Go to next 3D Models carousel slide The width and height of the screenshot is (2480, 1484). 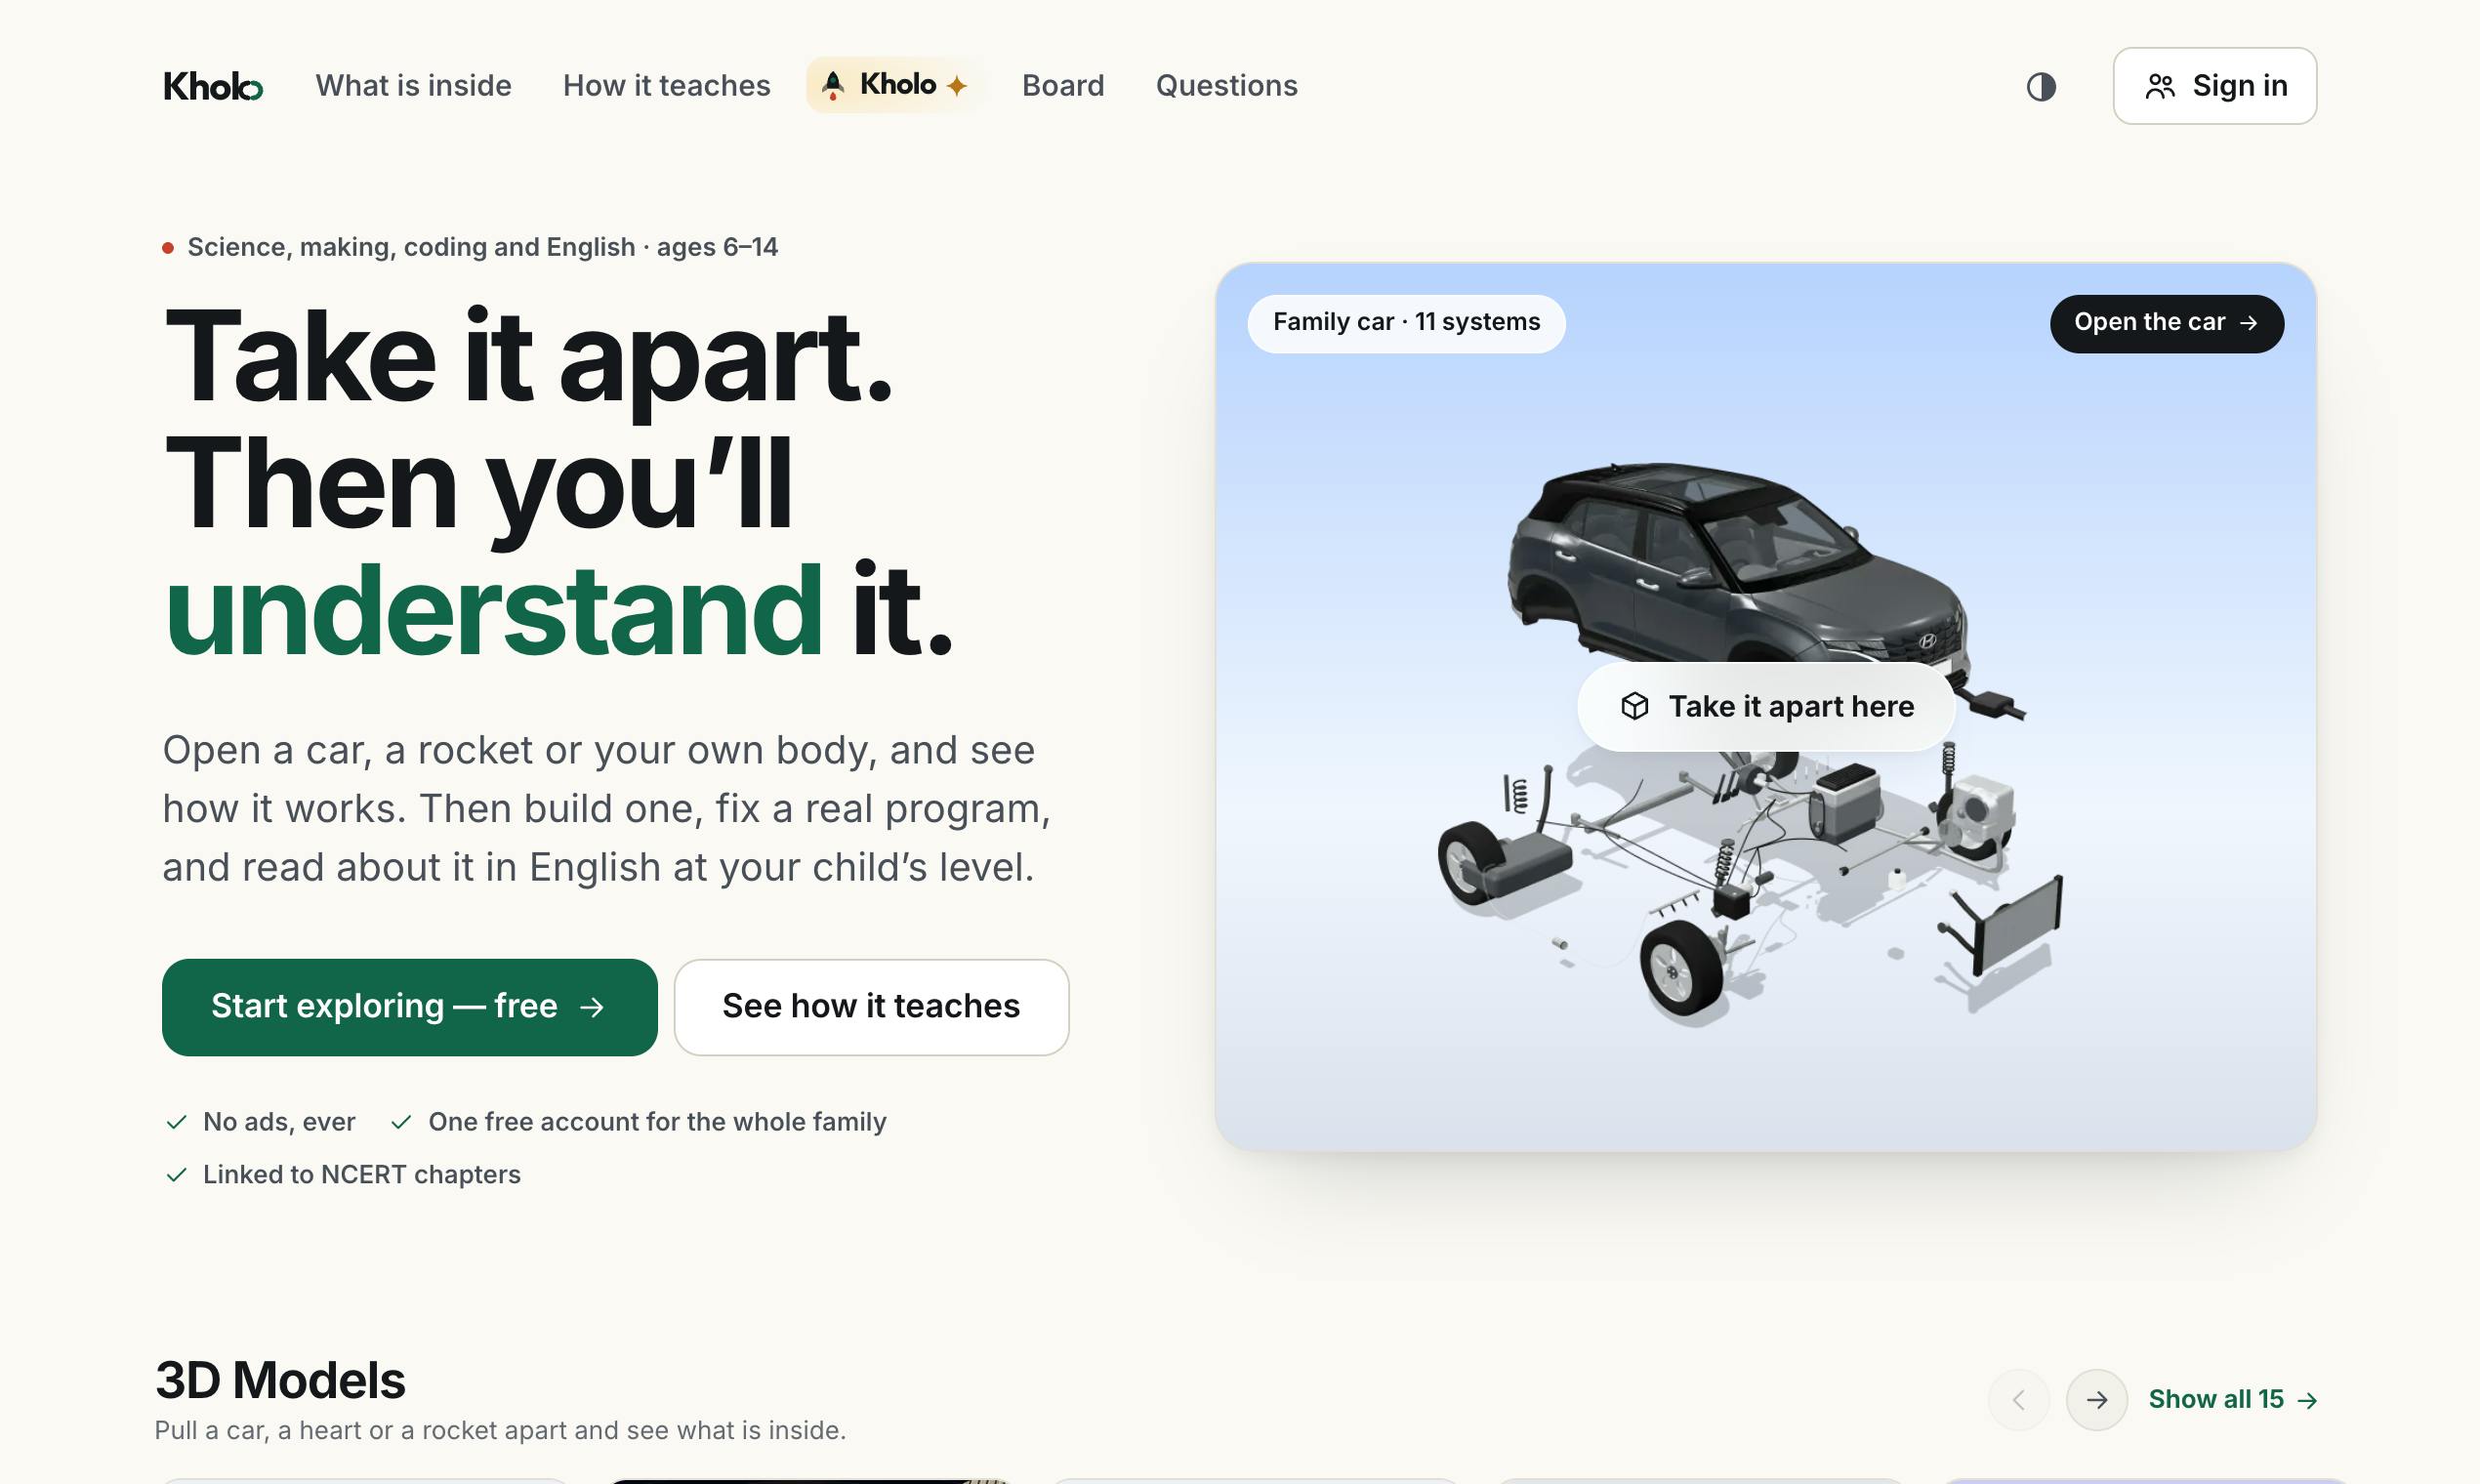click(2097, 1399)
